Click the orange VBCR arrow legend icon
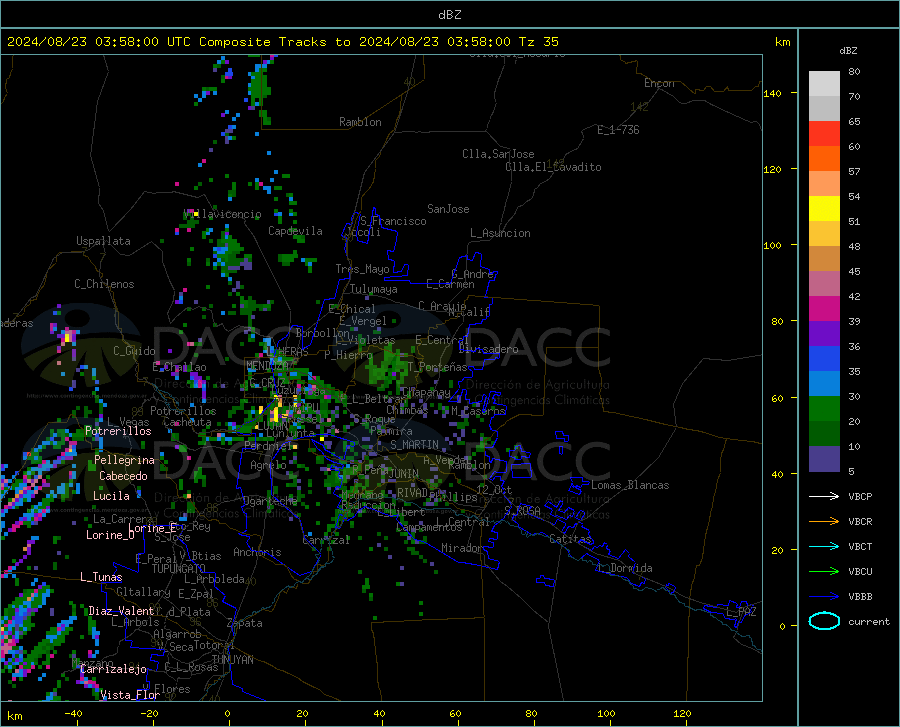Image resolution: width=900 pixels, height=727 pixels. click(x=824, y=522)
